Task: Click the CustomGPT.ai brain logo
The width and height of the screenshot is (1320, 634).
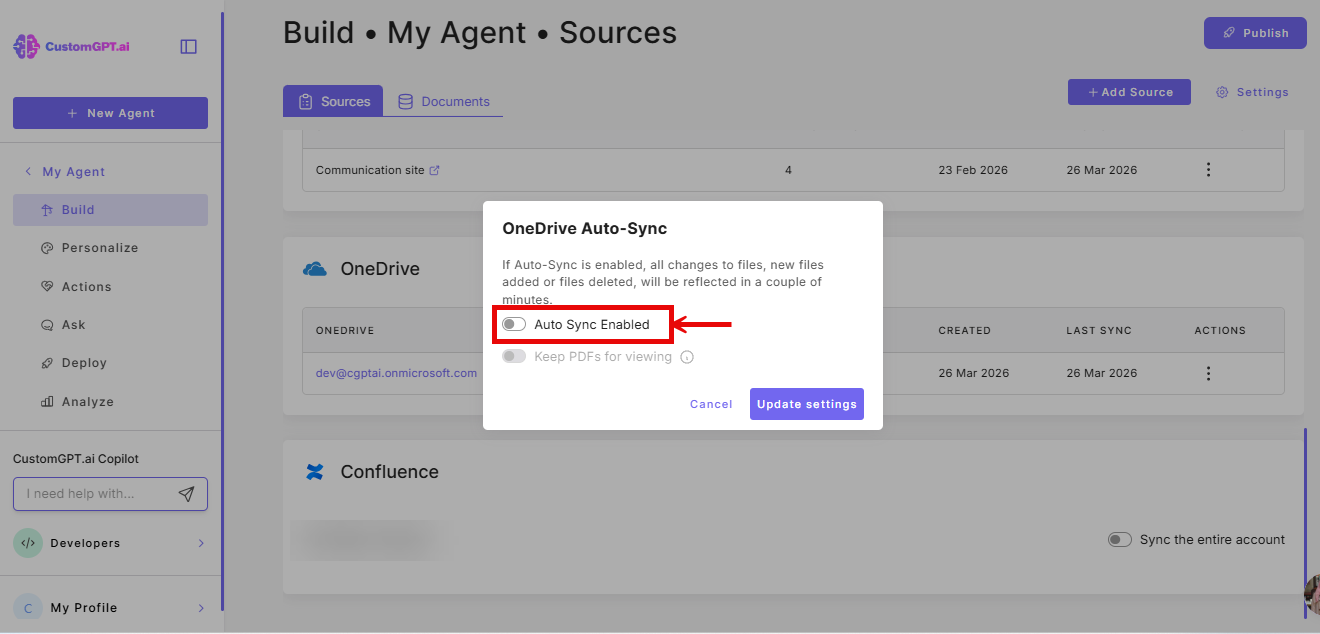Action: pyautogui.click(x=26, y=46)
